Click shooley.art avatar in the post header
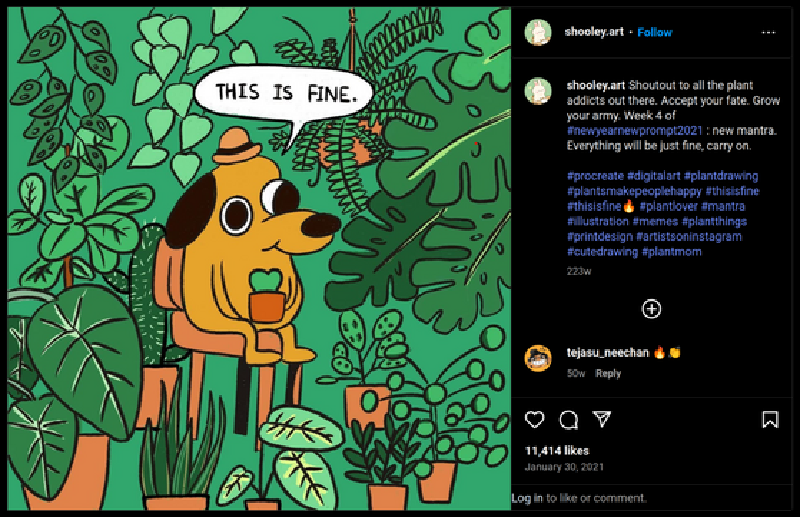The height and width of the screenshot is (517, 800). [x=538, y=32]
